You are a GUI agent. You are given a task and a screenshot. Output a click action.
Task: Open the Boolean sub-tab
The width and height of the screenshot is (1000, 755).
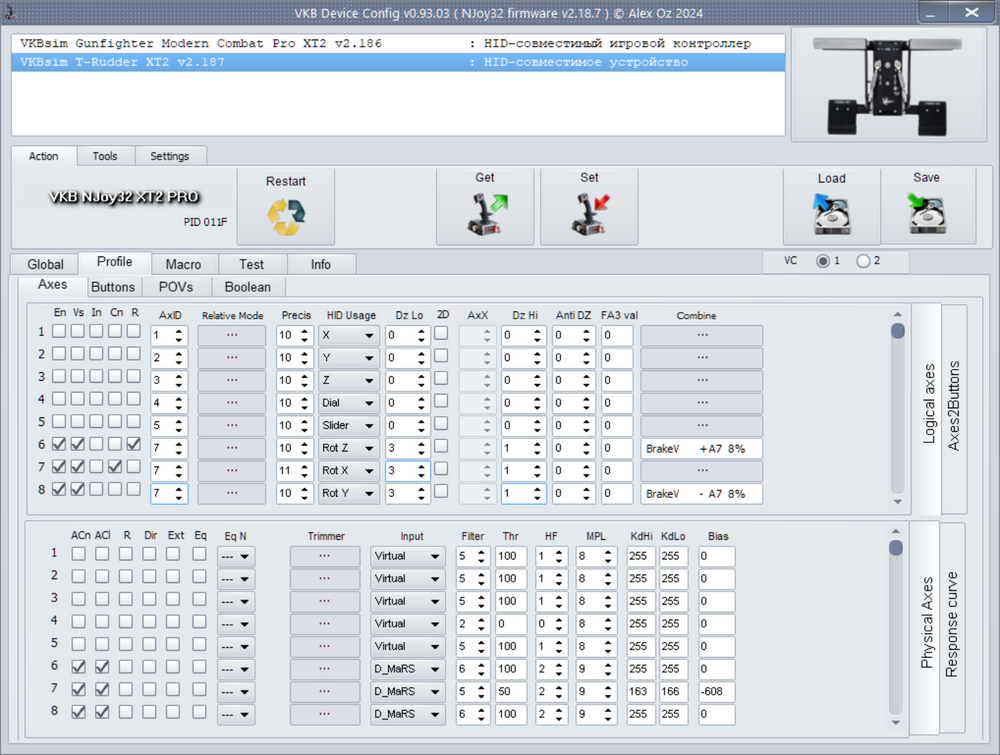[248, 287]
